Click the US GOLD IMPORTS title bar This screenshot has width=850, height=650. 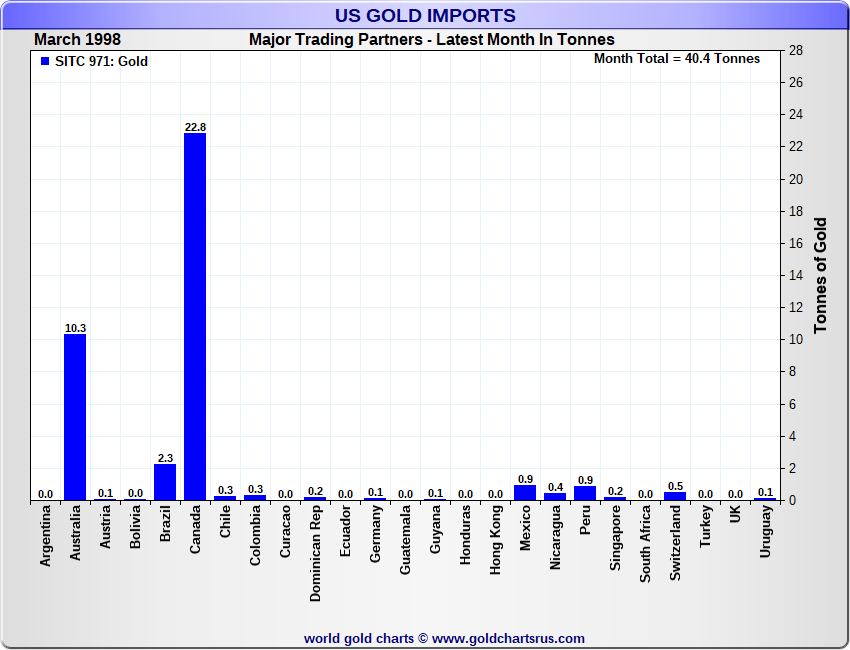coord(425,15)
